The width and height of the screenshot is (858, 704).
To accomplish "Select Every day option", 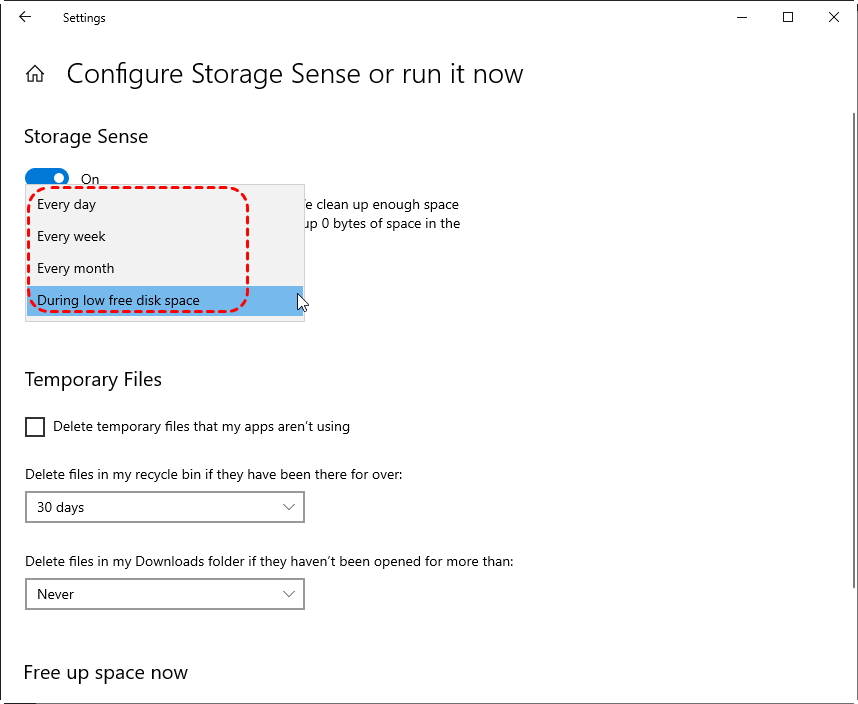I will click(67, 204).
